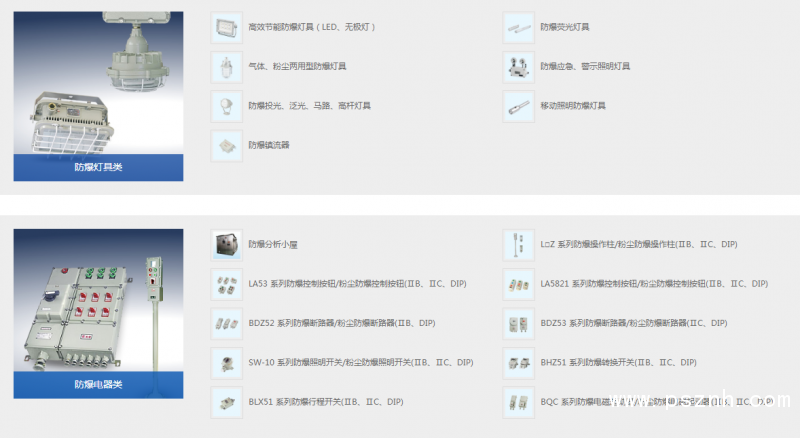800x438 pixels.
Task: Open the 防爆荧光灯具 fluorescent lamp icon
Action: pos(518,28)
